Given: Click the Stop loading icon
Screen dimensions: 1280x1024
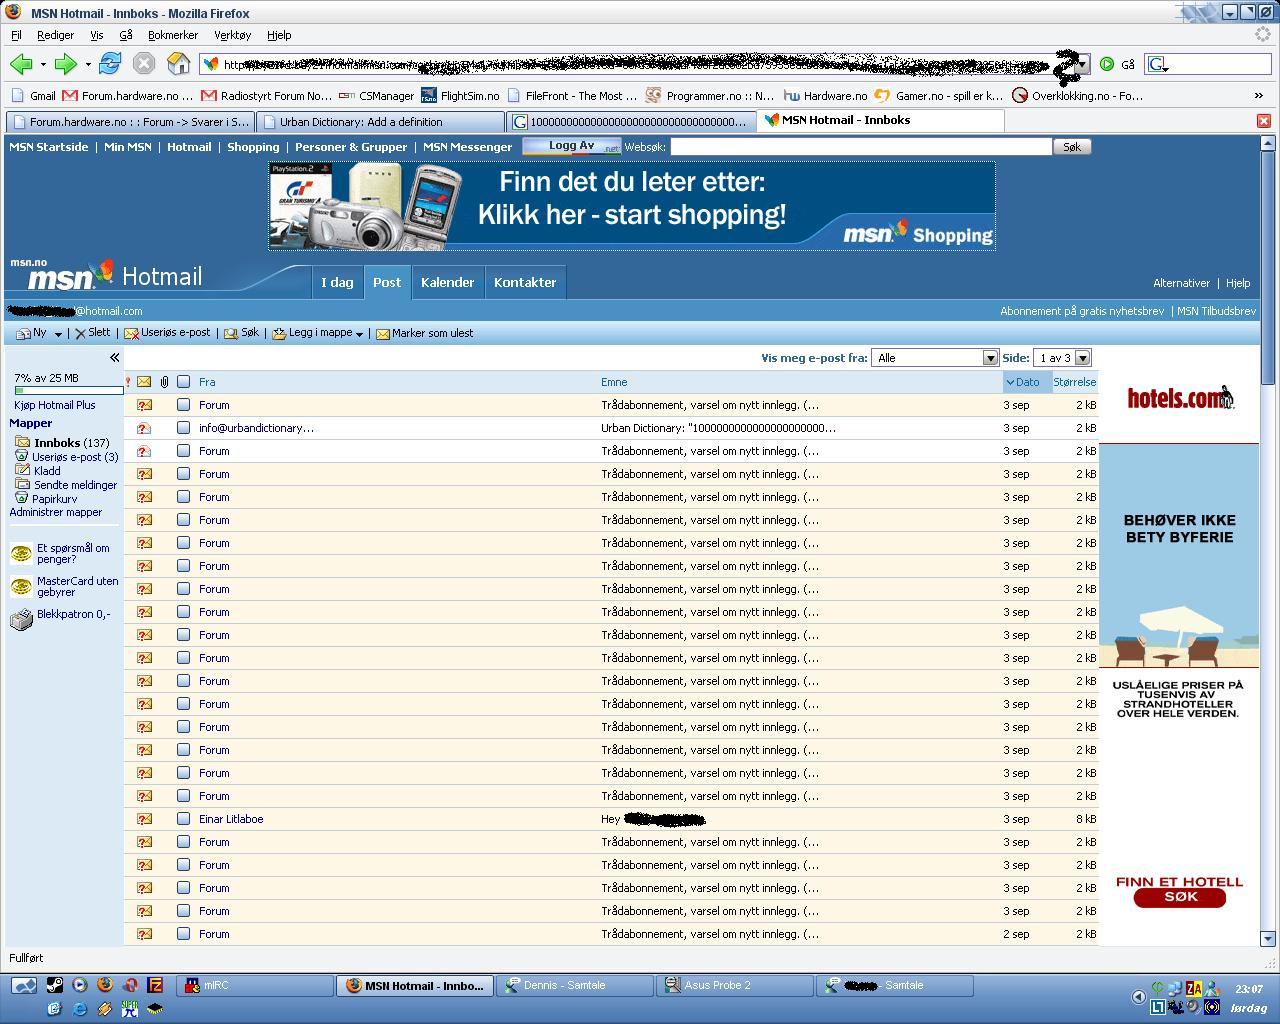Looking at the screenshot, I should (144, 64).
